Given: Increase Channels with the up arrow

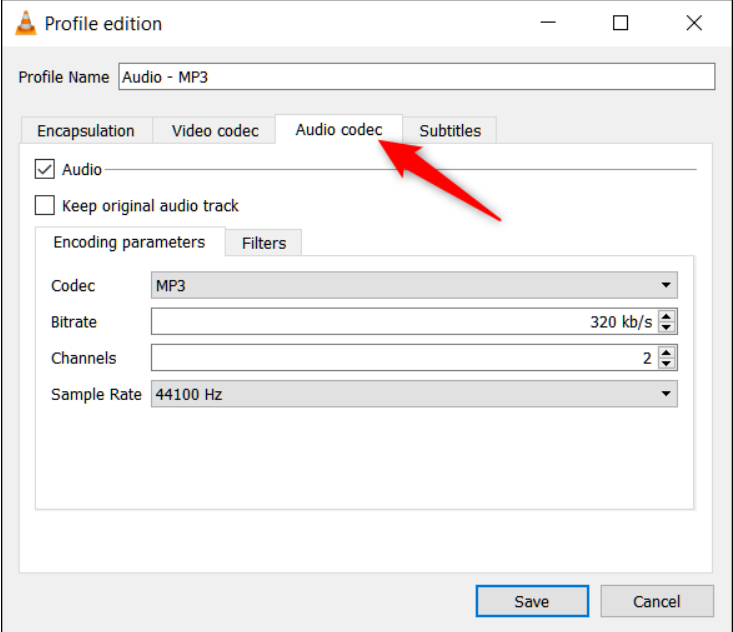Looking at the screenshot, I should (668, 352).
